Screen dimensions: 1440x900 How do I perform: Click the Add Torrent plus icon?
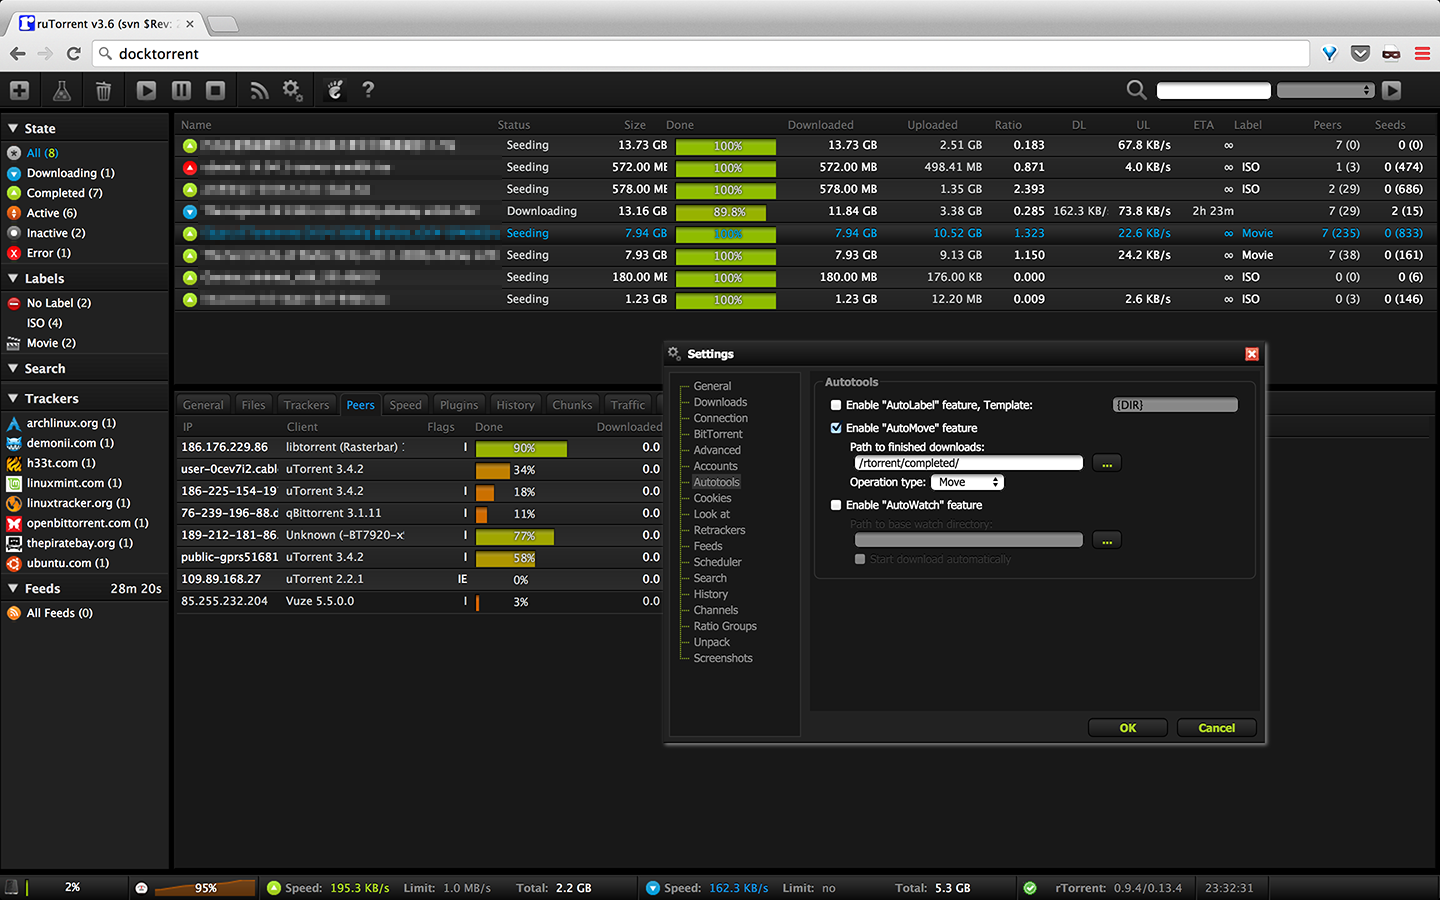pyautogui.click(x=19, y=90)
